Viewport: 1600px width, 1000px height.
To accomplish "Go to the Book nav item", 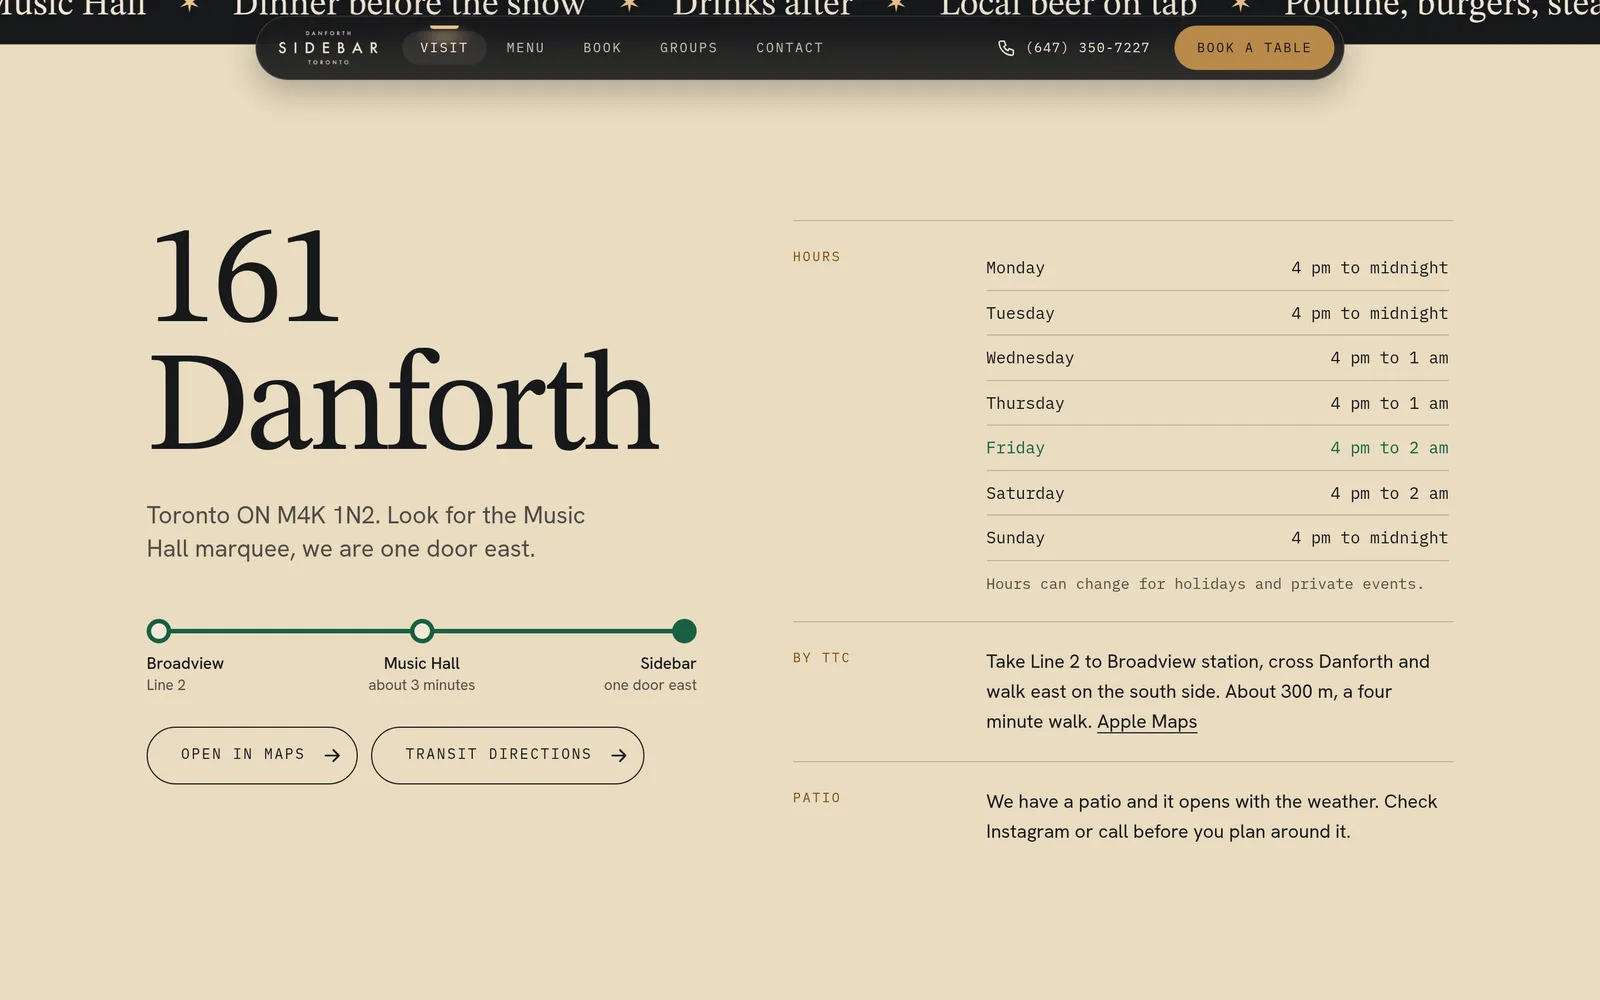I will tap(602, 48).
